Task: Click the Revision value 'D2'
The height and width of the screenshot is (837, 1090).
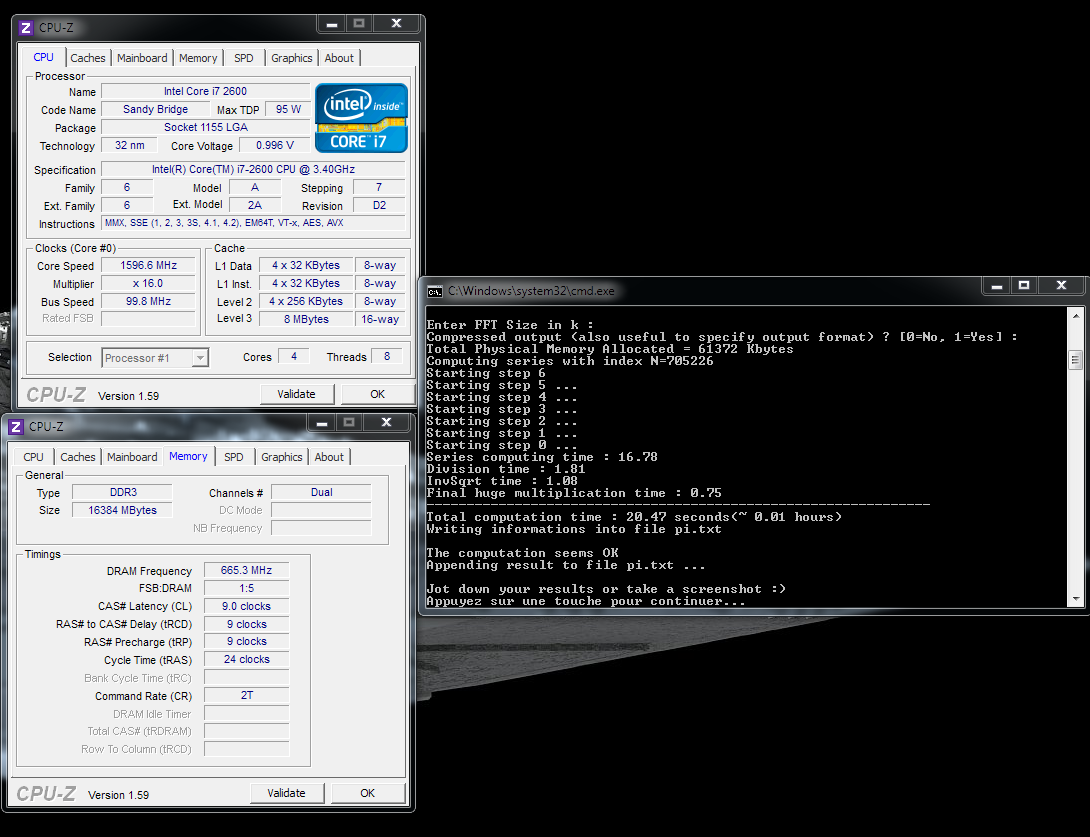Action: tap(379, 205)
